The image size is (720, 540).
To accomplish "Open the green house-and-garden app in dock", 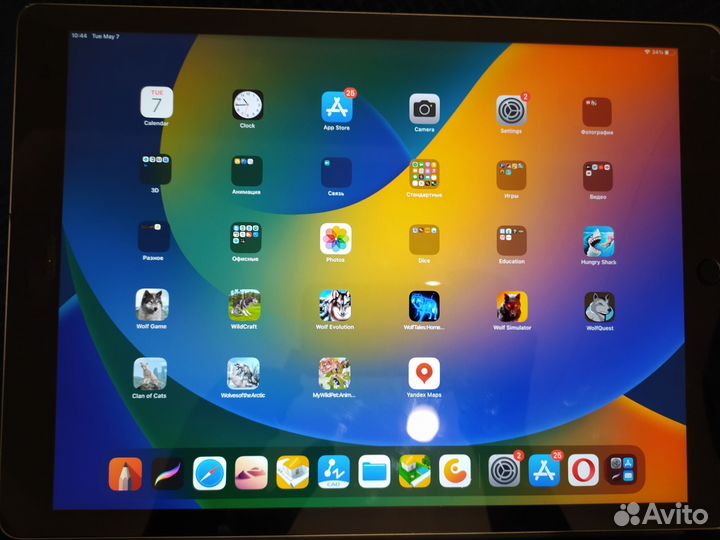I will pyautogui.click(x=415, y=471).
